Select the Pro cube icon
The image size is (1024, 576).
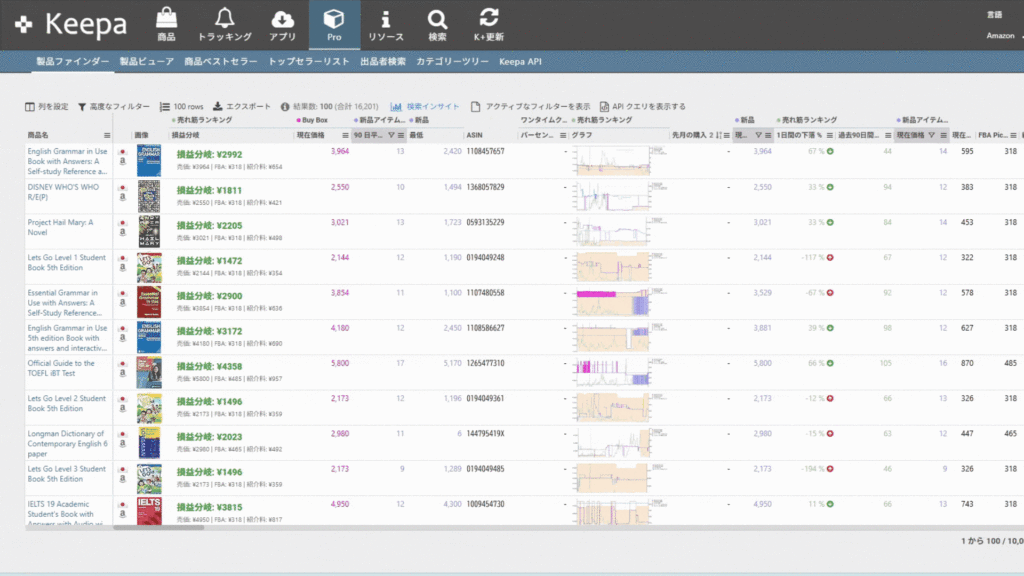pos(334,25)
